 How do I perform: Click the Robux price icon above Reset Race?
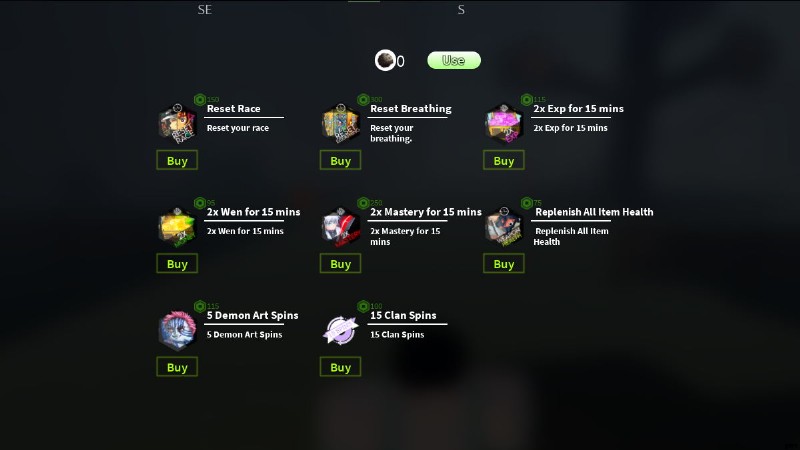click(200, 99)
